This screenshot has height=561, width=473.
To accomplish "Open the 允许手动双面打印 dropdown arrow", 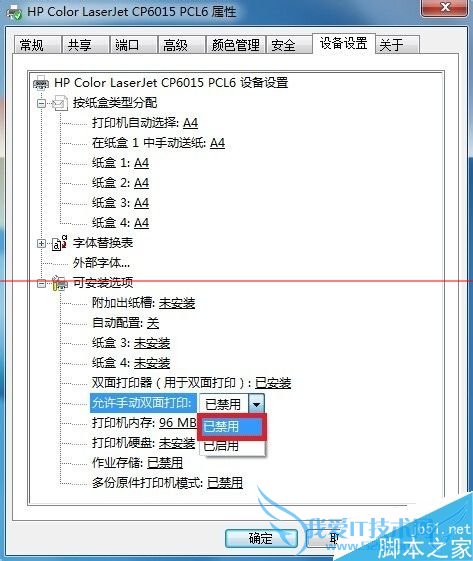I will (256, 404).
